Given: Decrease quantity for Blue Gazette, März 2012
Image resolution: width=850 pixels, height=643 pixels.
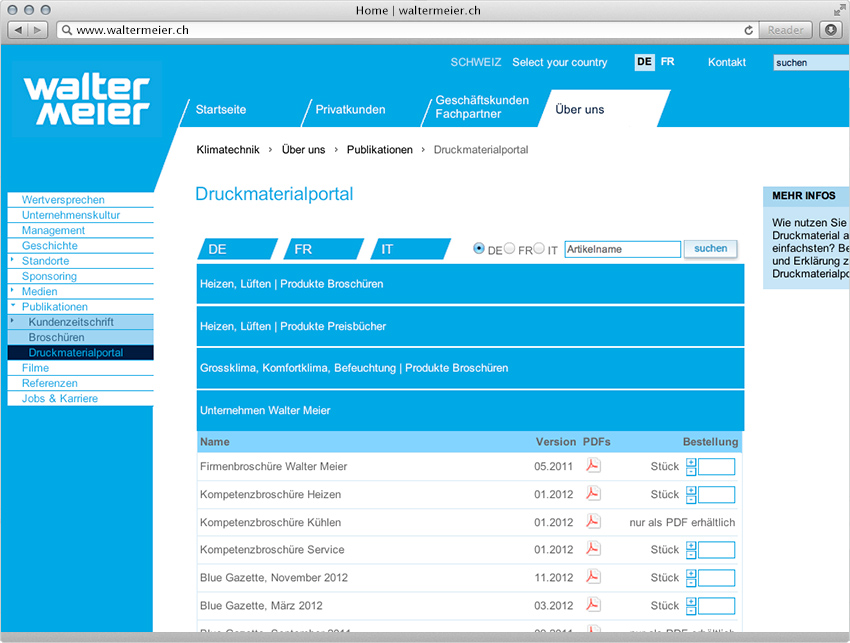Looking at the screenshot, I should click(691, 611).
